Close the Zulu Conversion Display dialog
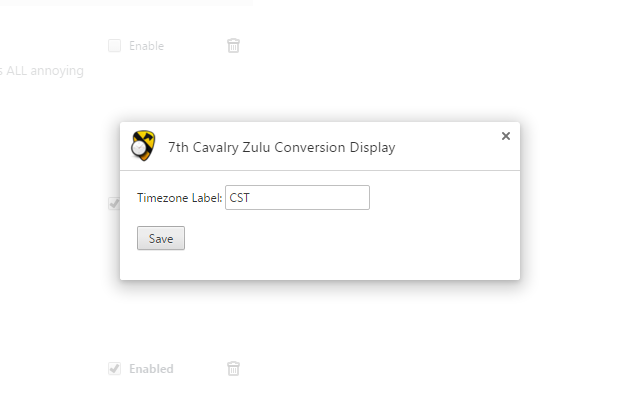This screenshot has height=400, width=640. pyautogui.click(x=506, y=136)
